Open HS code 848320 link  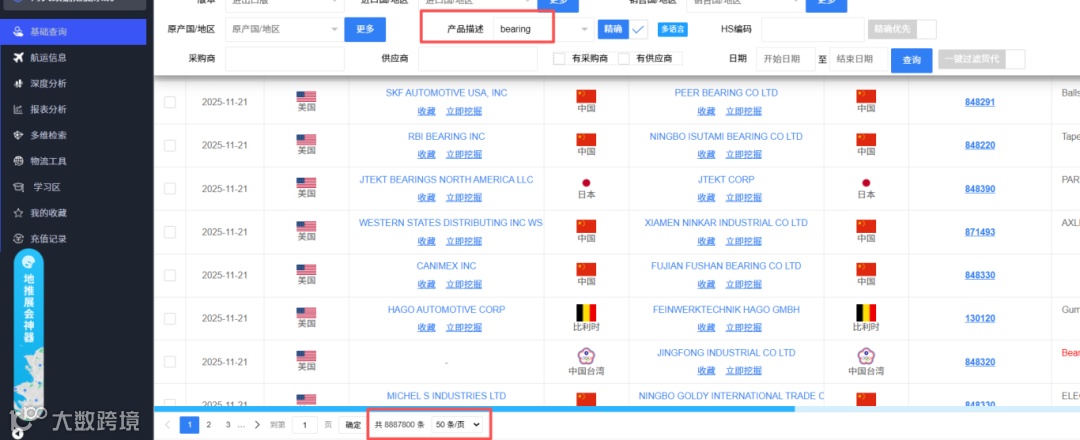(x=979, y=362)
